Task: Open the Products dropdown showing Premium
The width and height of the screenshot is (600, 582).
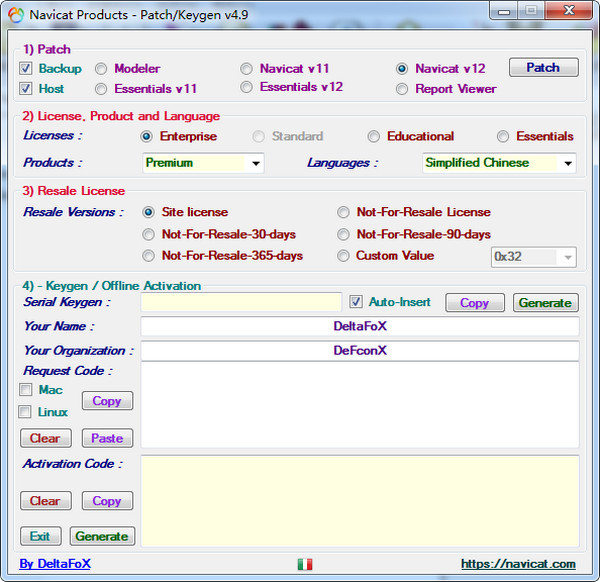Action: point(203,163)
